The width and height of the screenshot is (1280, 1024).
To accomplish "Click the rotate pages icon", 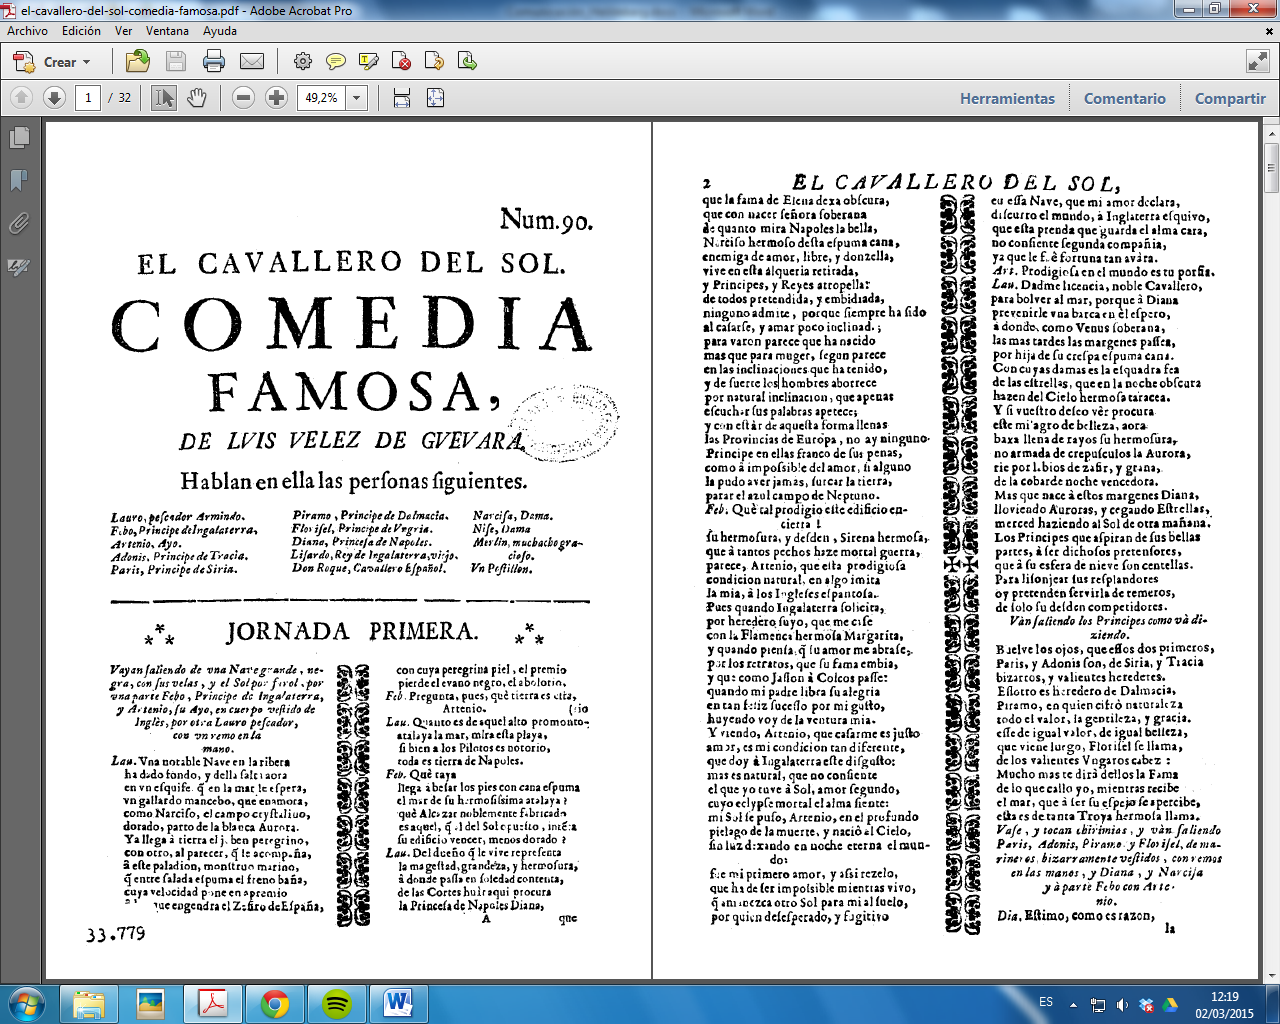I will click(434, 62).
